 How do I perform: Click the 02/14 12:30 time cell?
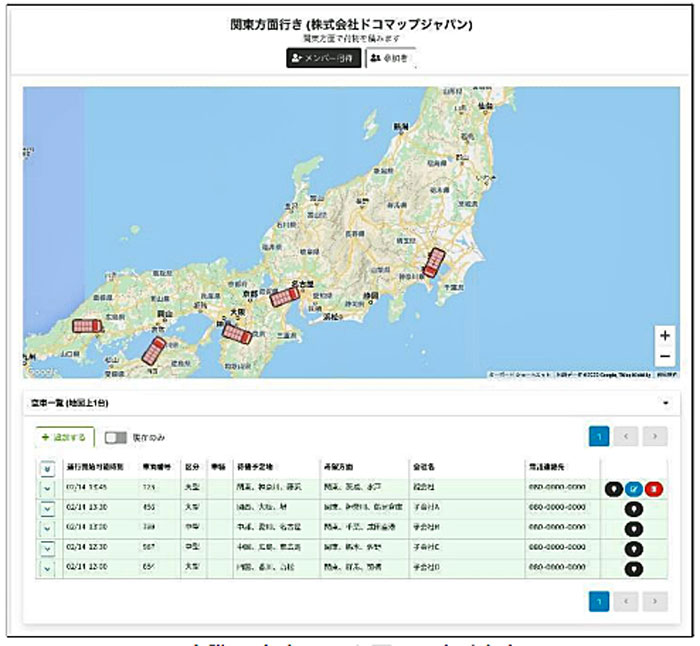(x=87, y=547)
